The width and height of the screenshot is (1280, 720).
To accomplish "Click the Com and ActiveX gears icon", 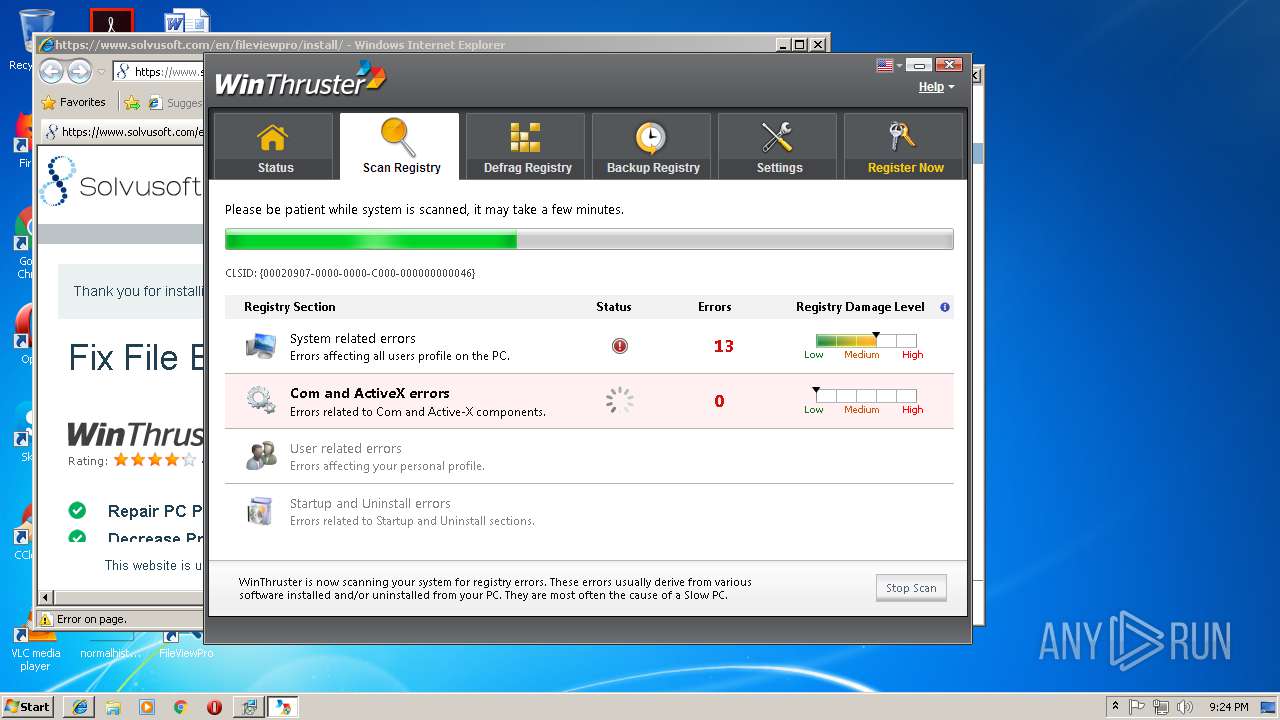I will 261,401.
